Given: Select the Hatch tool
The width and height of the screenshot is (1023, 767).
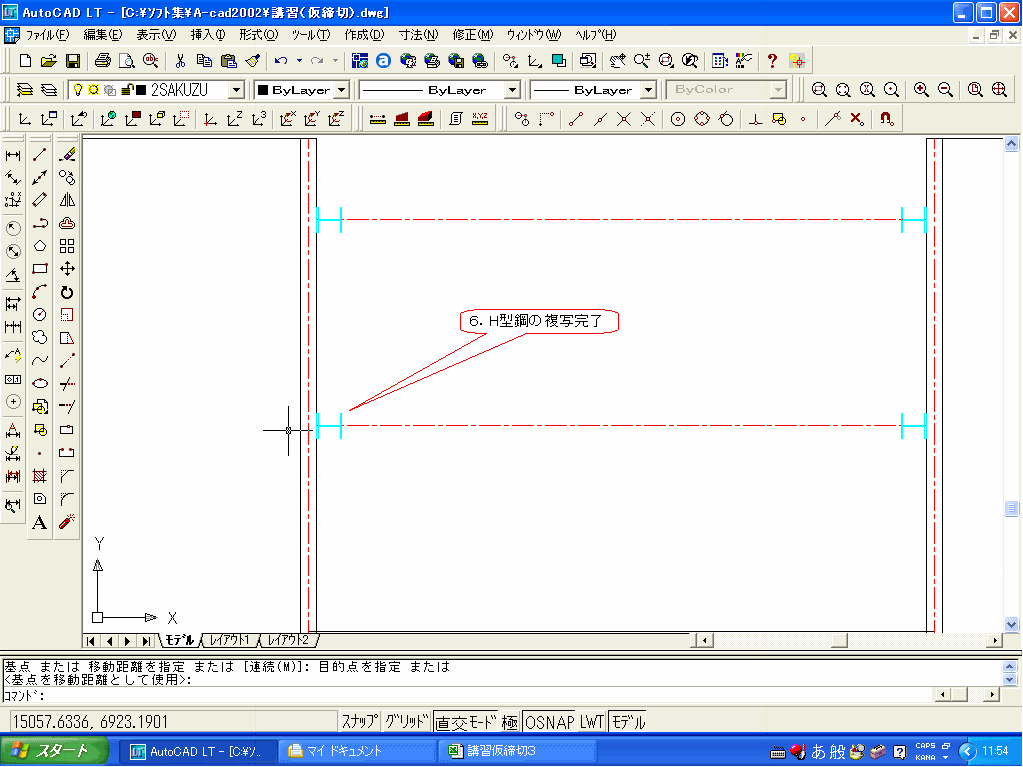Looking at the screenshot, I should click(40, 476).
